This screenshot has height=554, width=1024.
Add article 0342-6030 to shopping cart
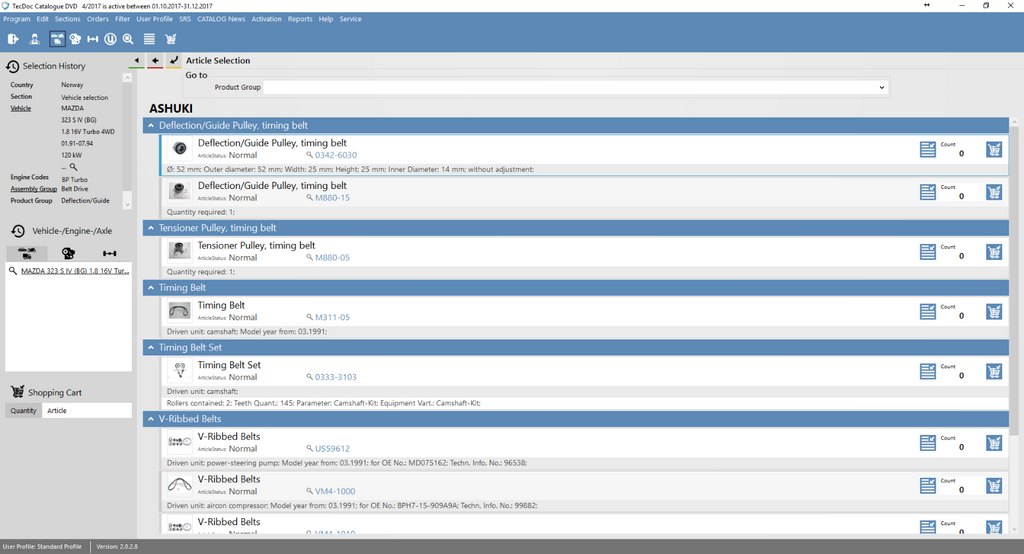tap(993, 150)
